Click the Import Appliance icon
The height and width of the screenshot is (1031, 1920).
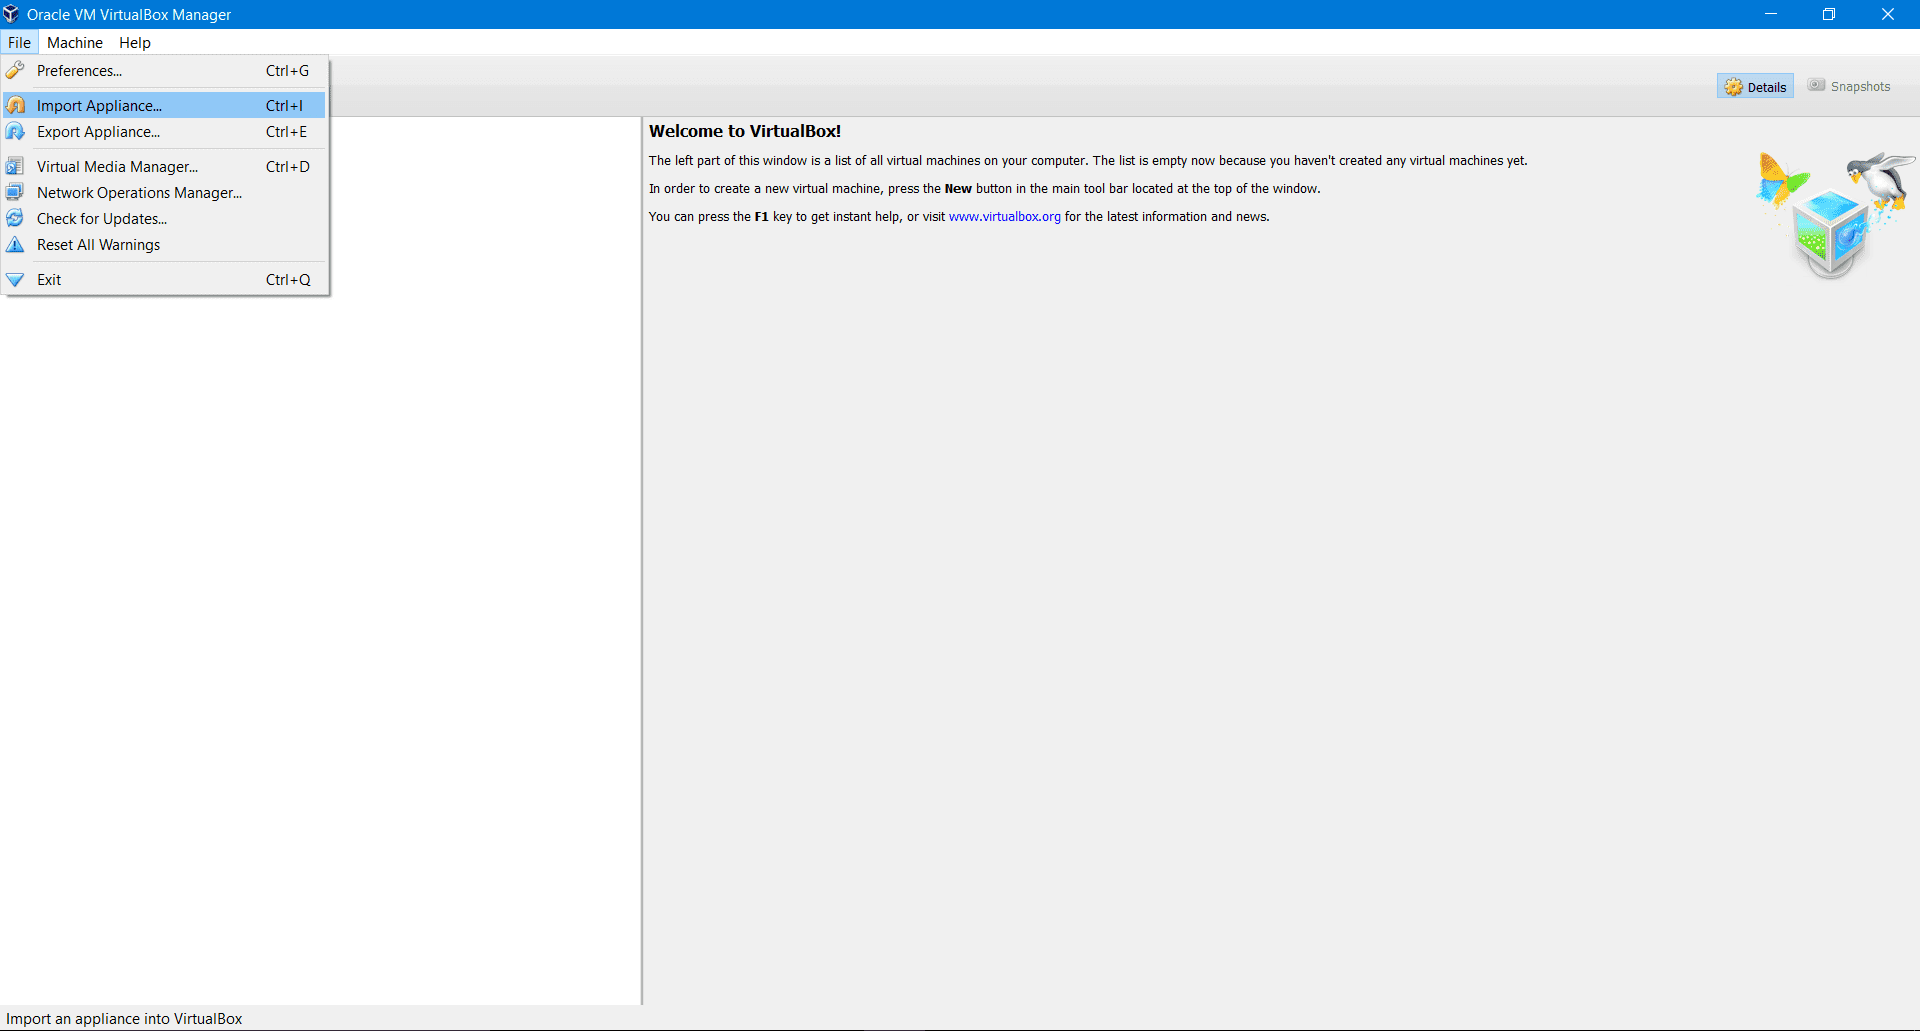pyautogui.click(x=15, y=105)
